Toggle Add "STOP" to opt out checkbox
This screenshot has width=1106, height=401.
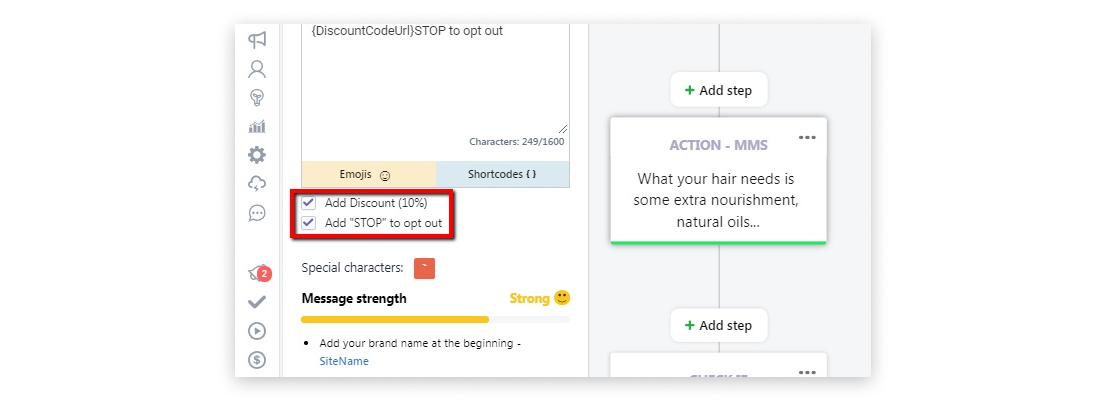tap(308, 223)
